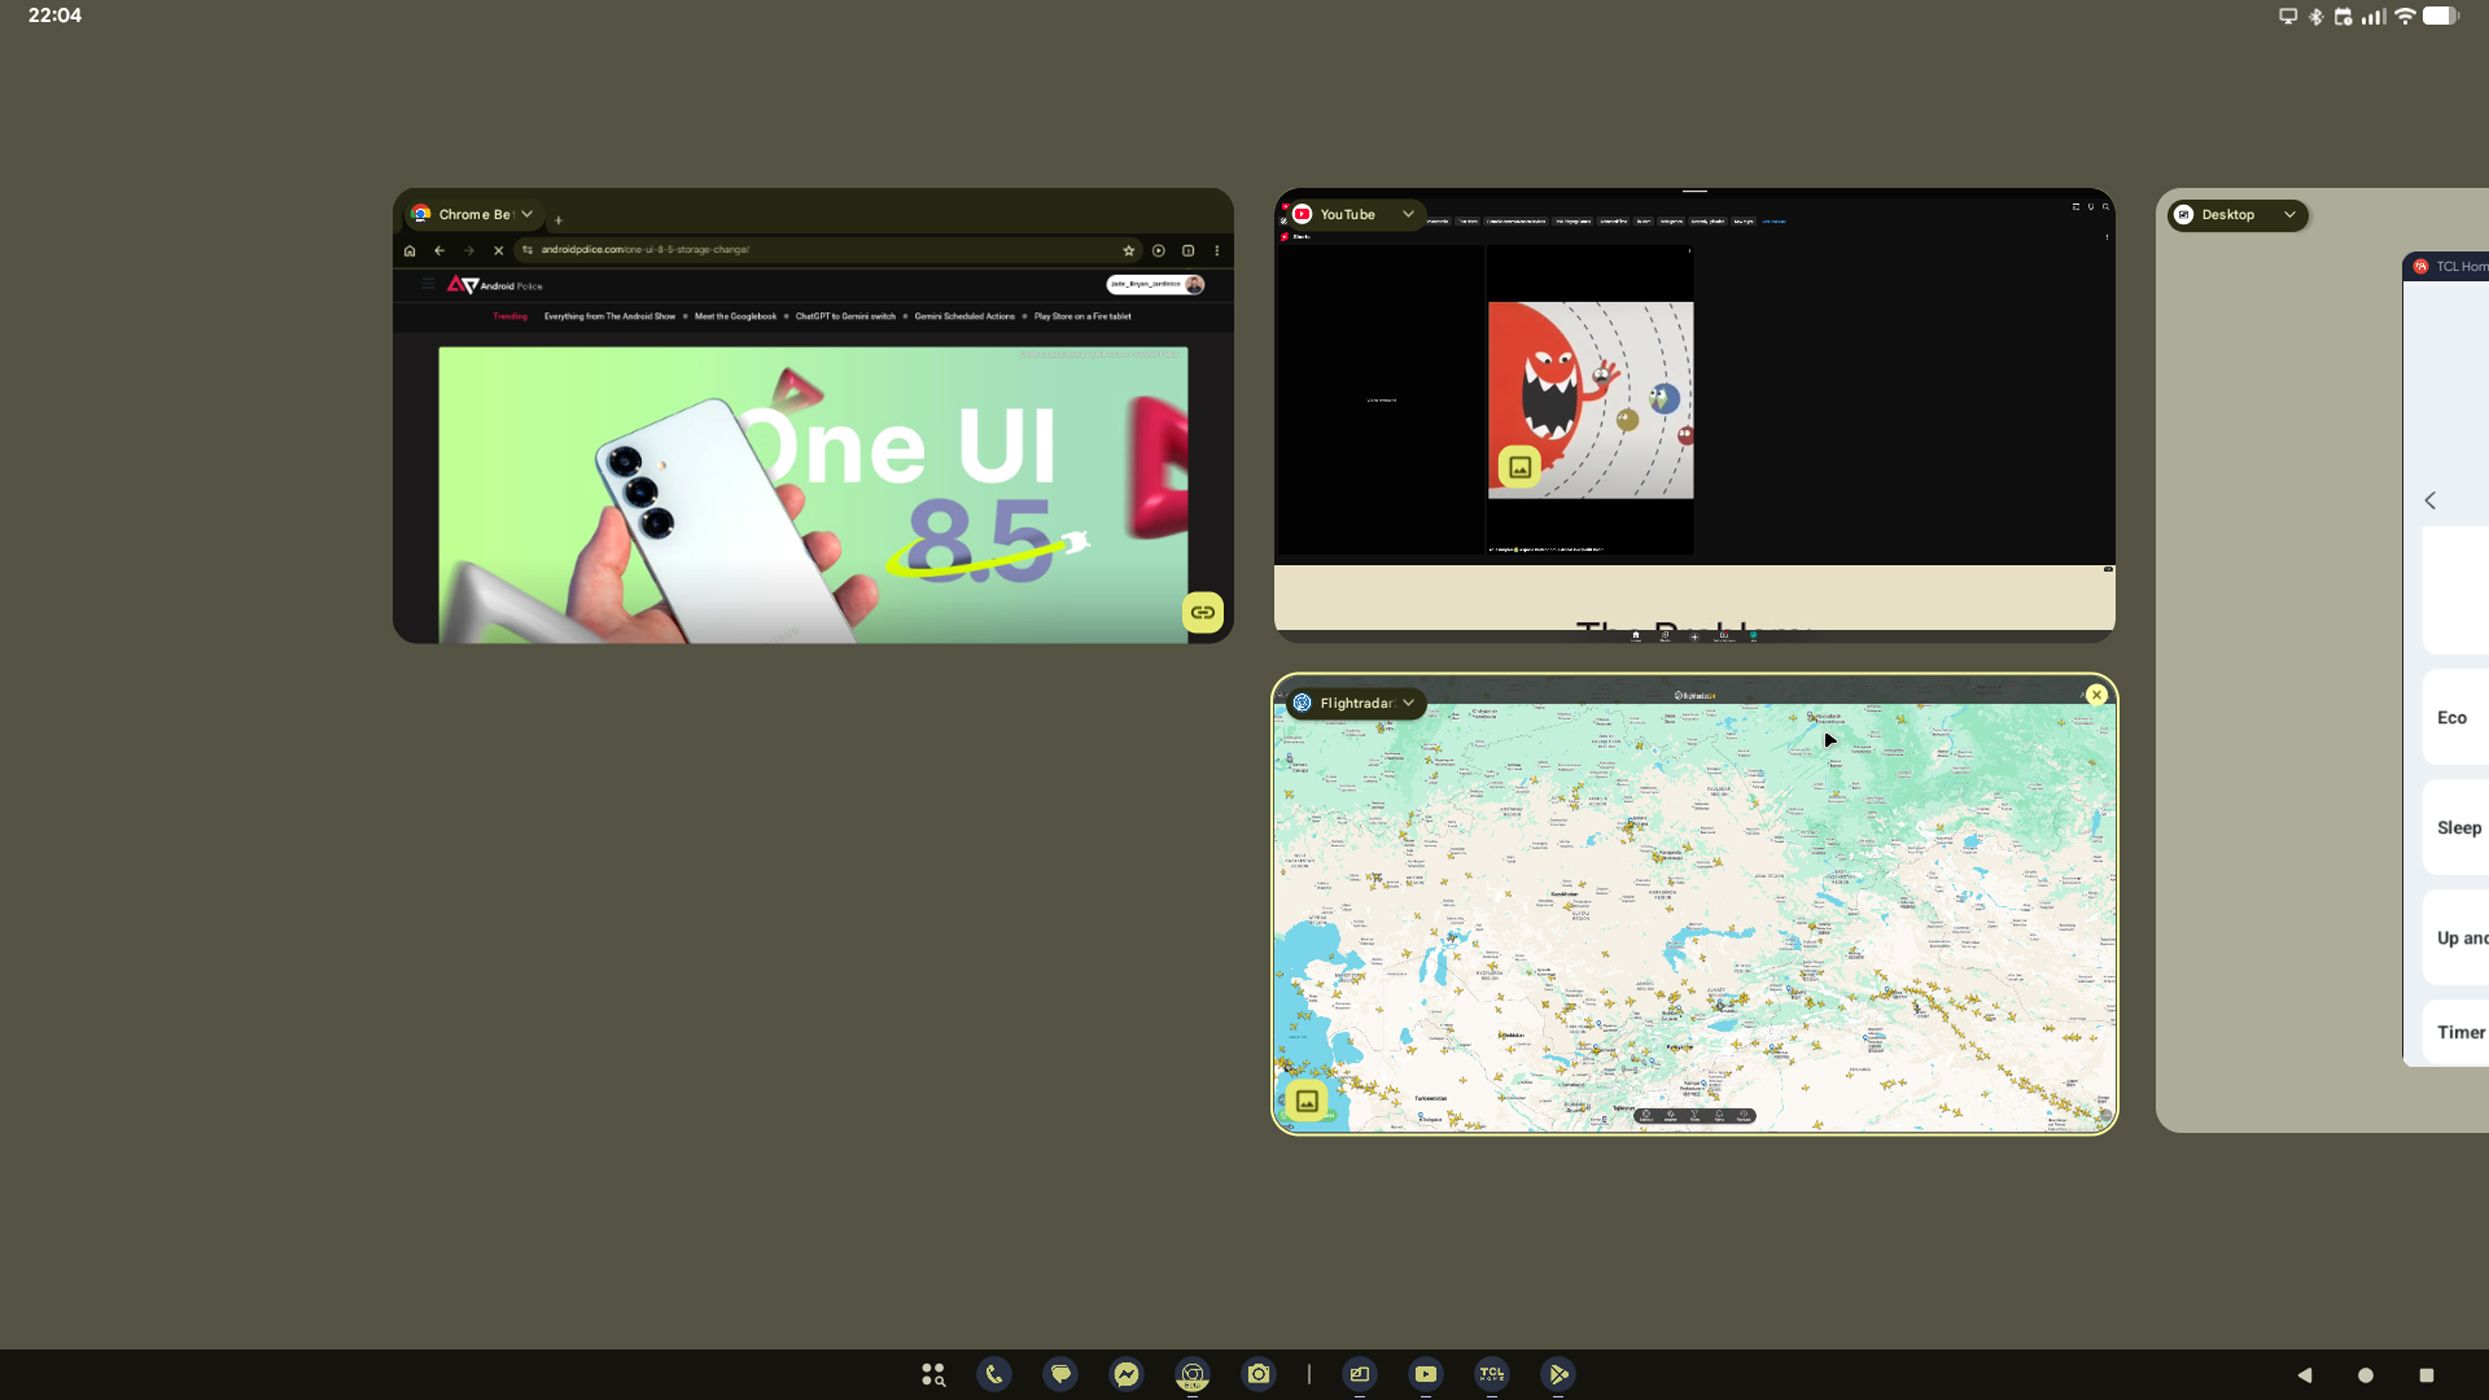Open Chrome Beta from the taskbar
This screenshot has width=2489, height=1400.
[1192, 1374]
